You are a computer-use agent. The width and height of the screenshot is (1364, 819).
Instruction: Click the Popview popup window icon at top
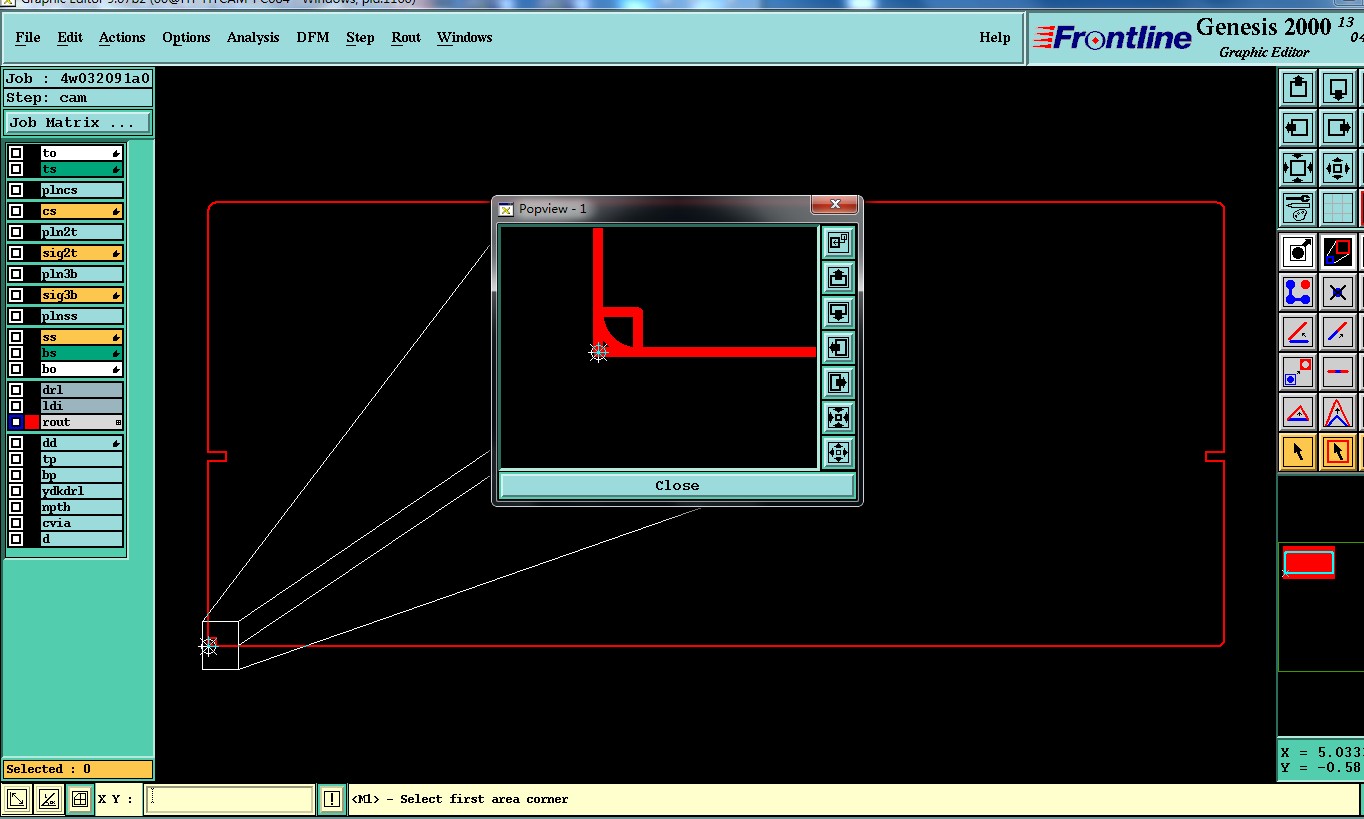(838, 242)
